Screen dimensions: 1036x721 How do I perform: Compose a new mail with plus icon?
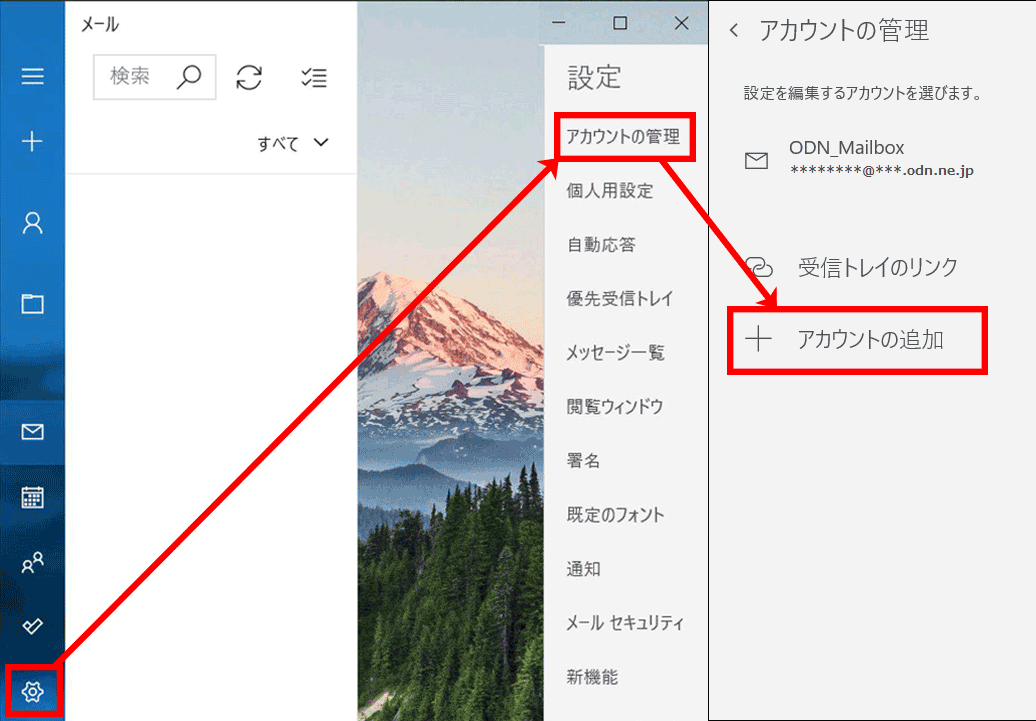pyautogui.click(x=32, y=141)
